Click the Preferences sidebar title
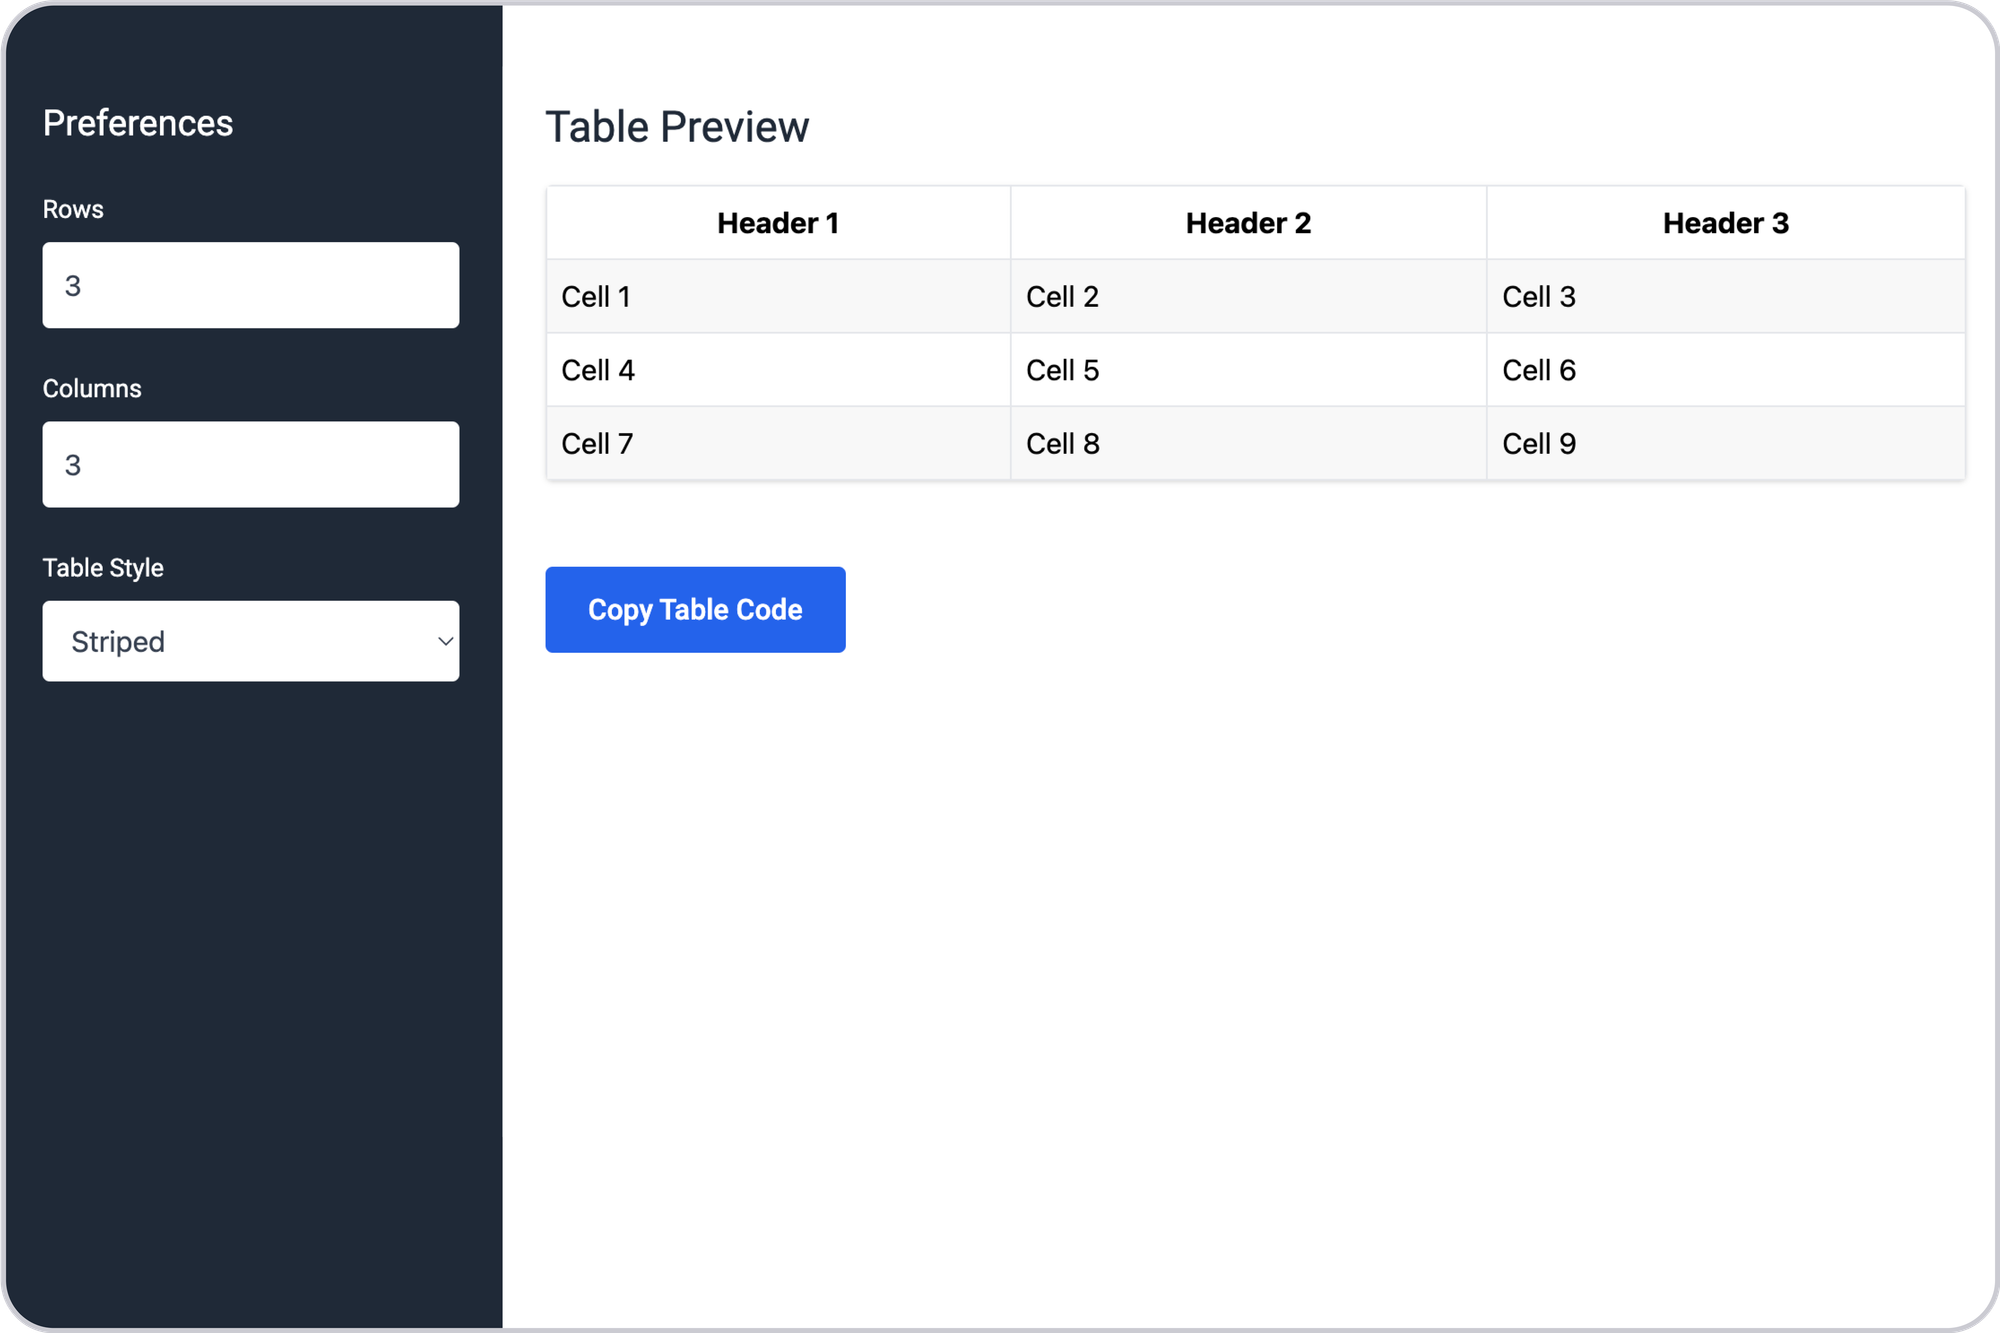Image resolution: width=2000 pixels, height=1333 pixels. [x=138, y=123]
